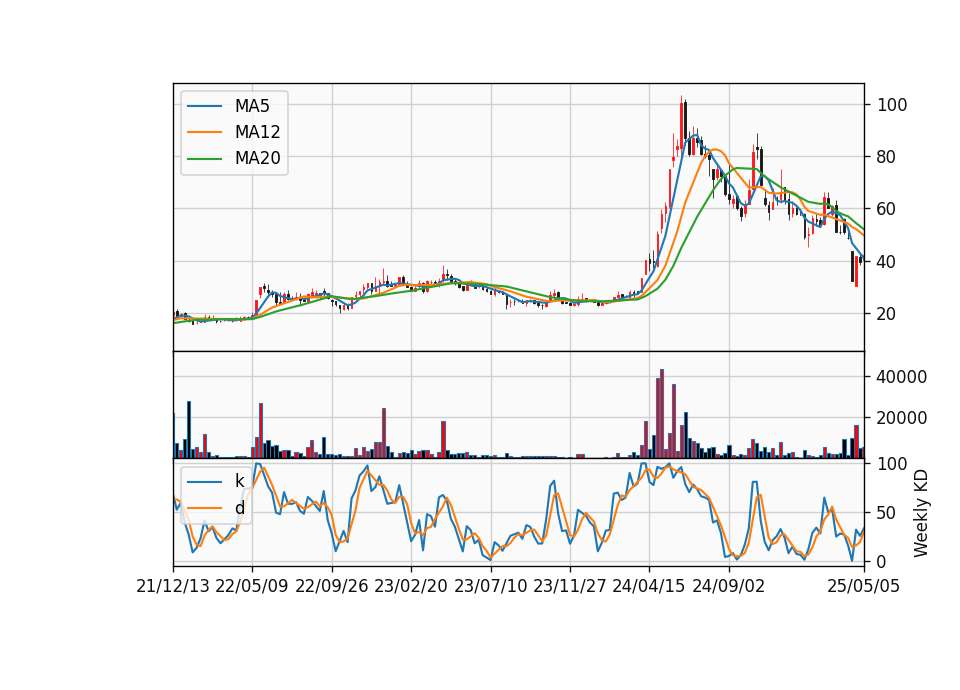
Task: Click the date label 21/12/13
Action: coord(173,586)
